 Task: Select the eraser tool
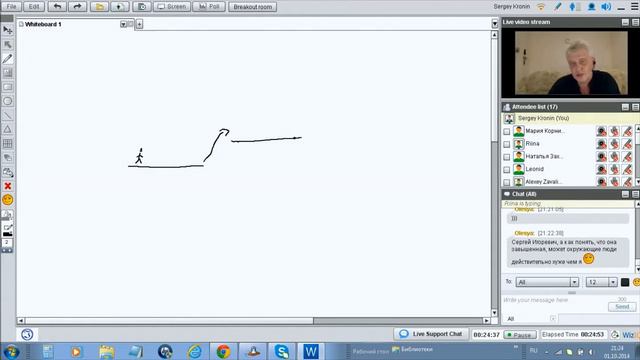pyautogui.click(x=7, y=158)
